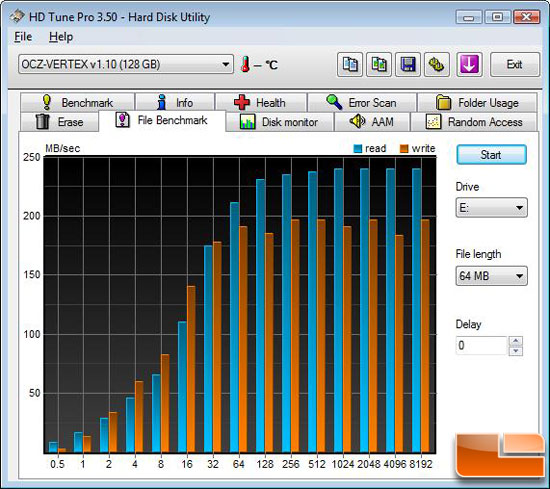Go to the Random Access tab

coord(474,122)
